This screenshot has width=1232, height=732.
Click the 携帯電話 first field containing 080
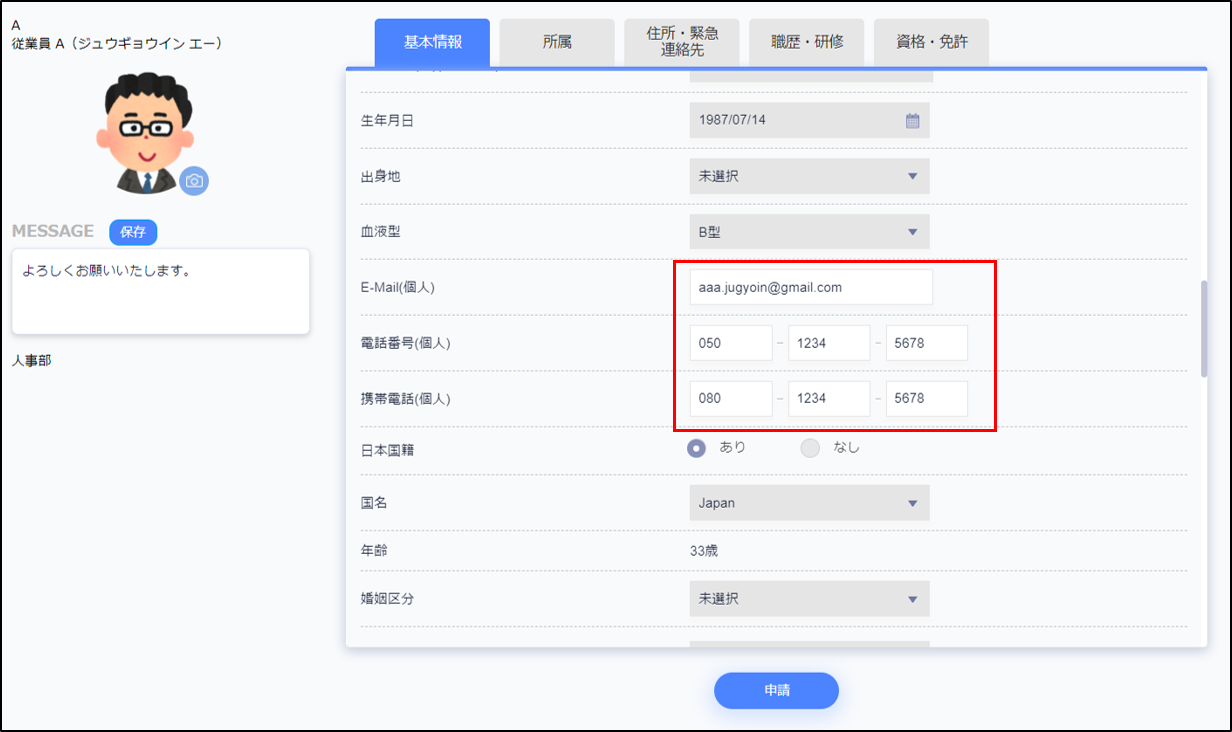(x=730, y=398)
